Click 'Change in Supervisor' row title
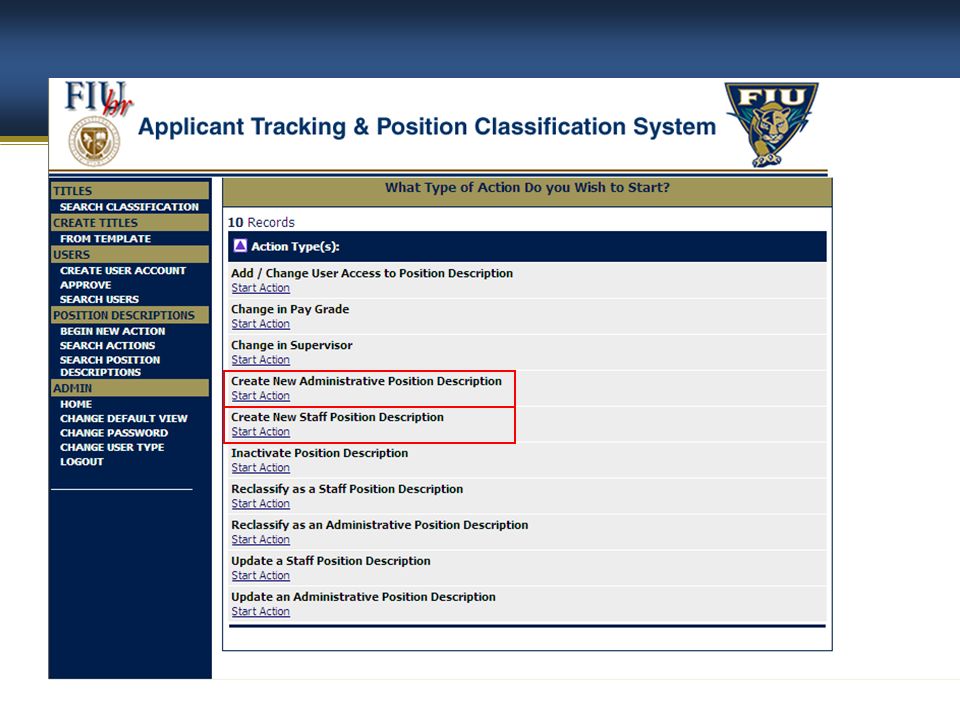This screenshot has height=720, width=960. click(291, 345)
